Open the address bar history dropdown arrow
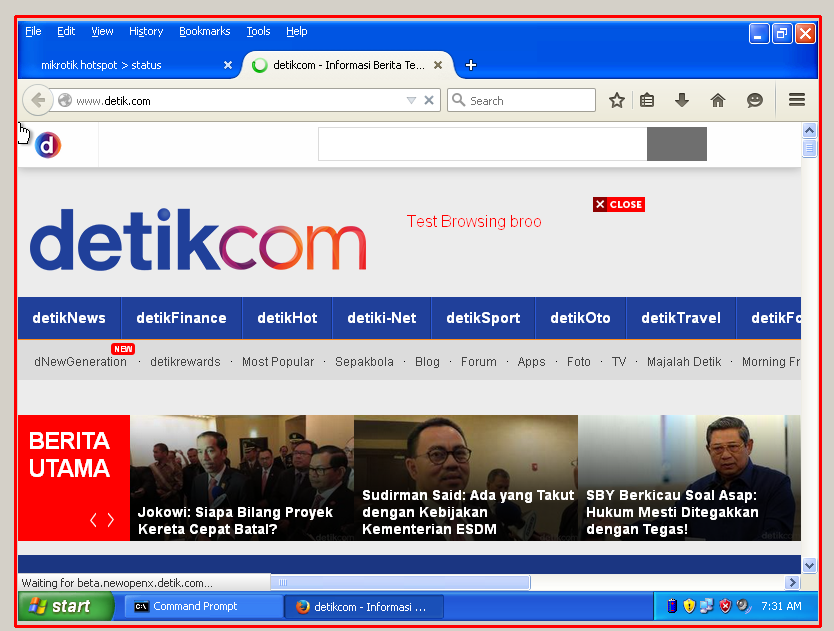834x631 pixels. [411, 100]
